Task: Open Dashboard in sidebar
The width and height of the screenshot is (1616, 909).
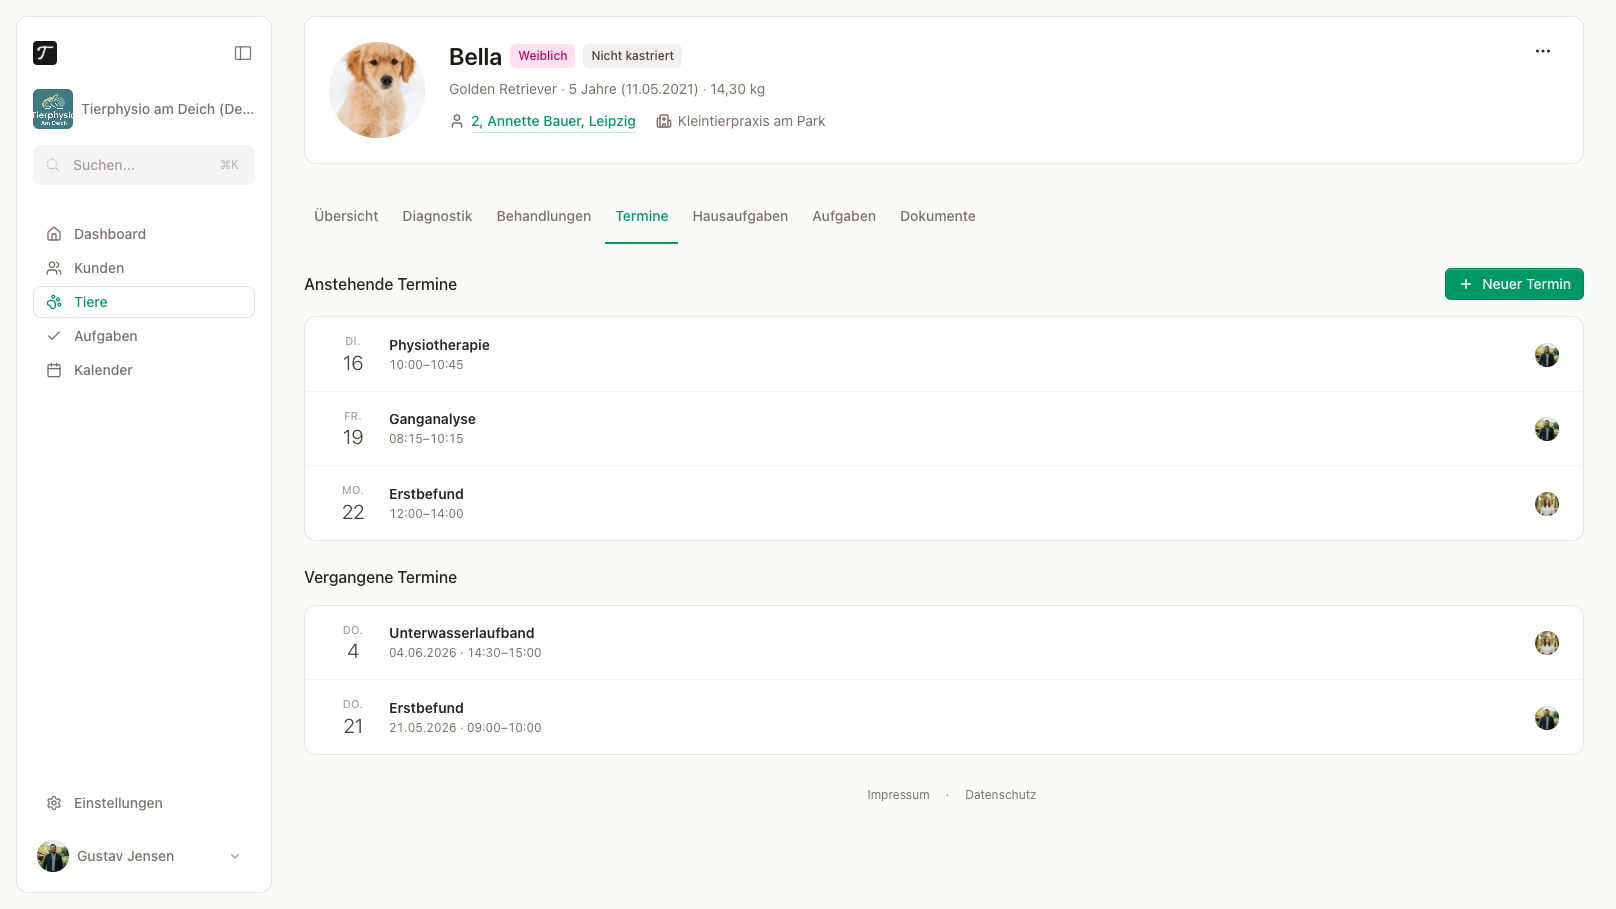Action: (x=144, y=234)
